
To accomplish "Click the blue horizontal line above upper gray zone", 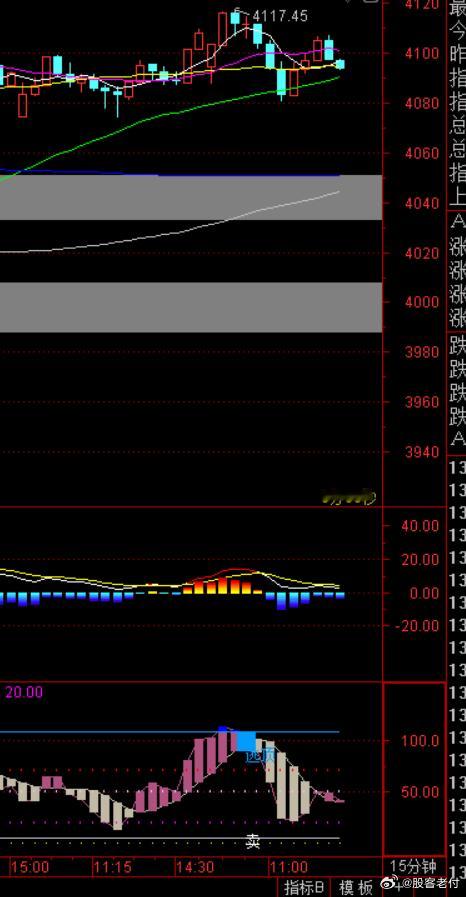I will (172, 173).
